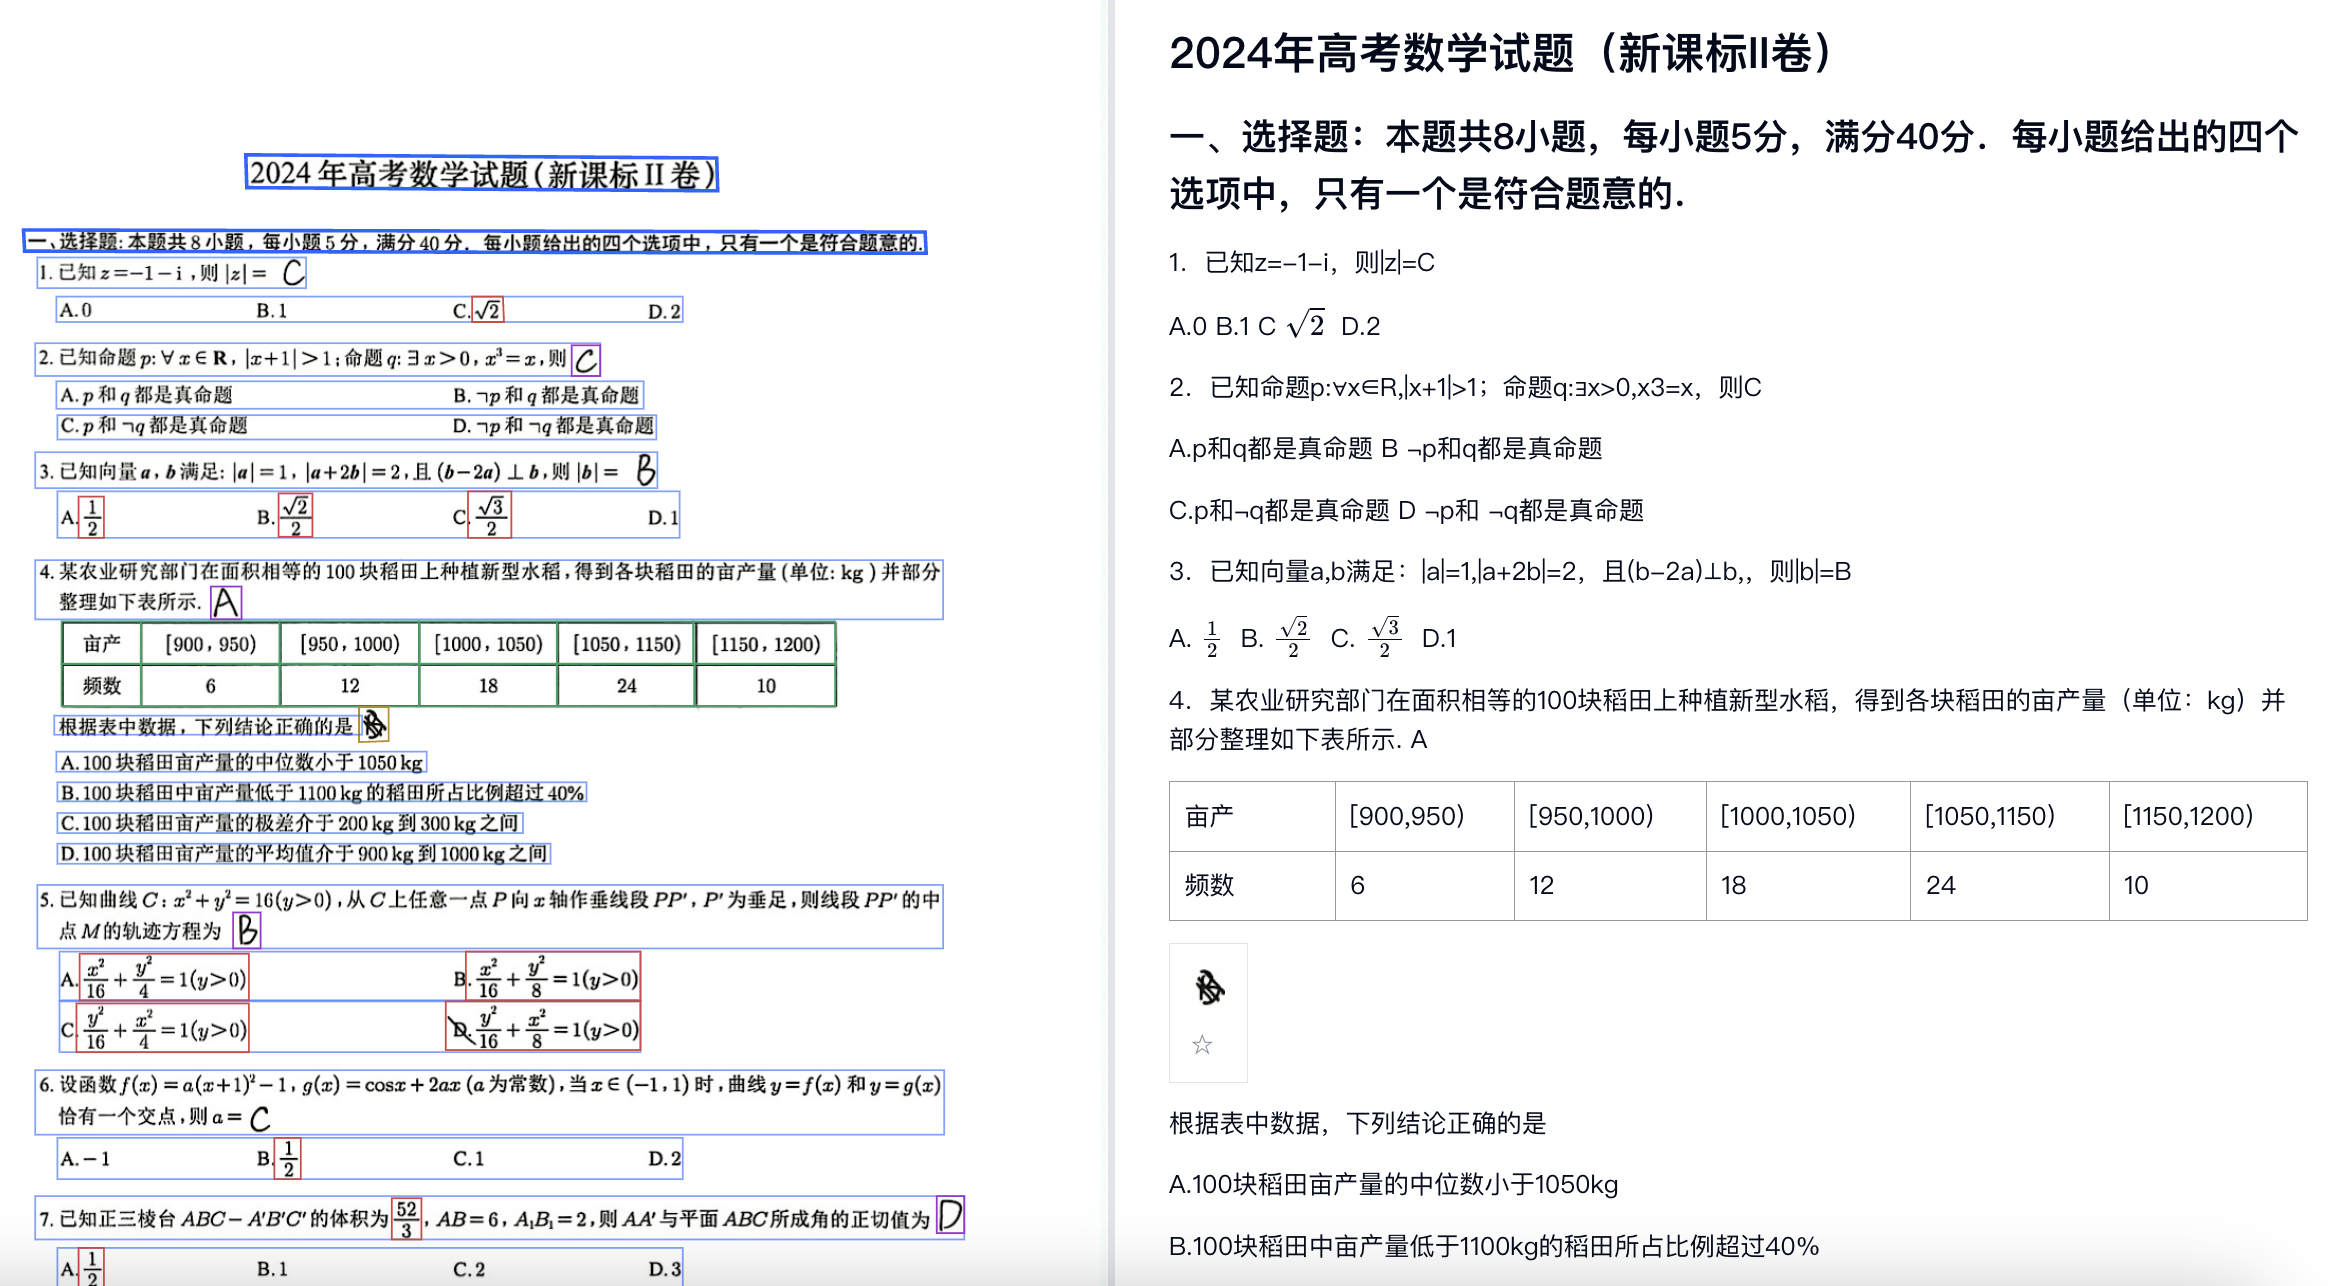Click the scanned table cell showing 24
The image size is (2328, 1286).
point(627,686)
